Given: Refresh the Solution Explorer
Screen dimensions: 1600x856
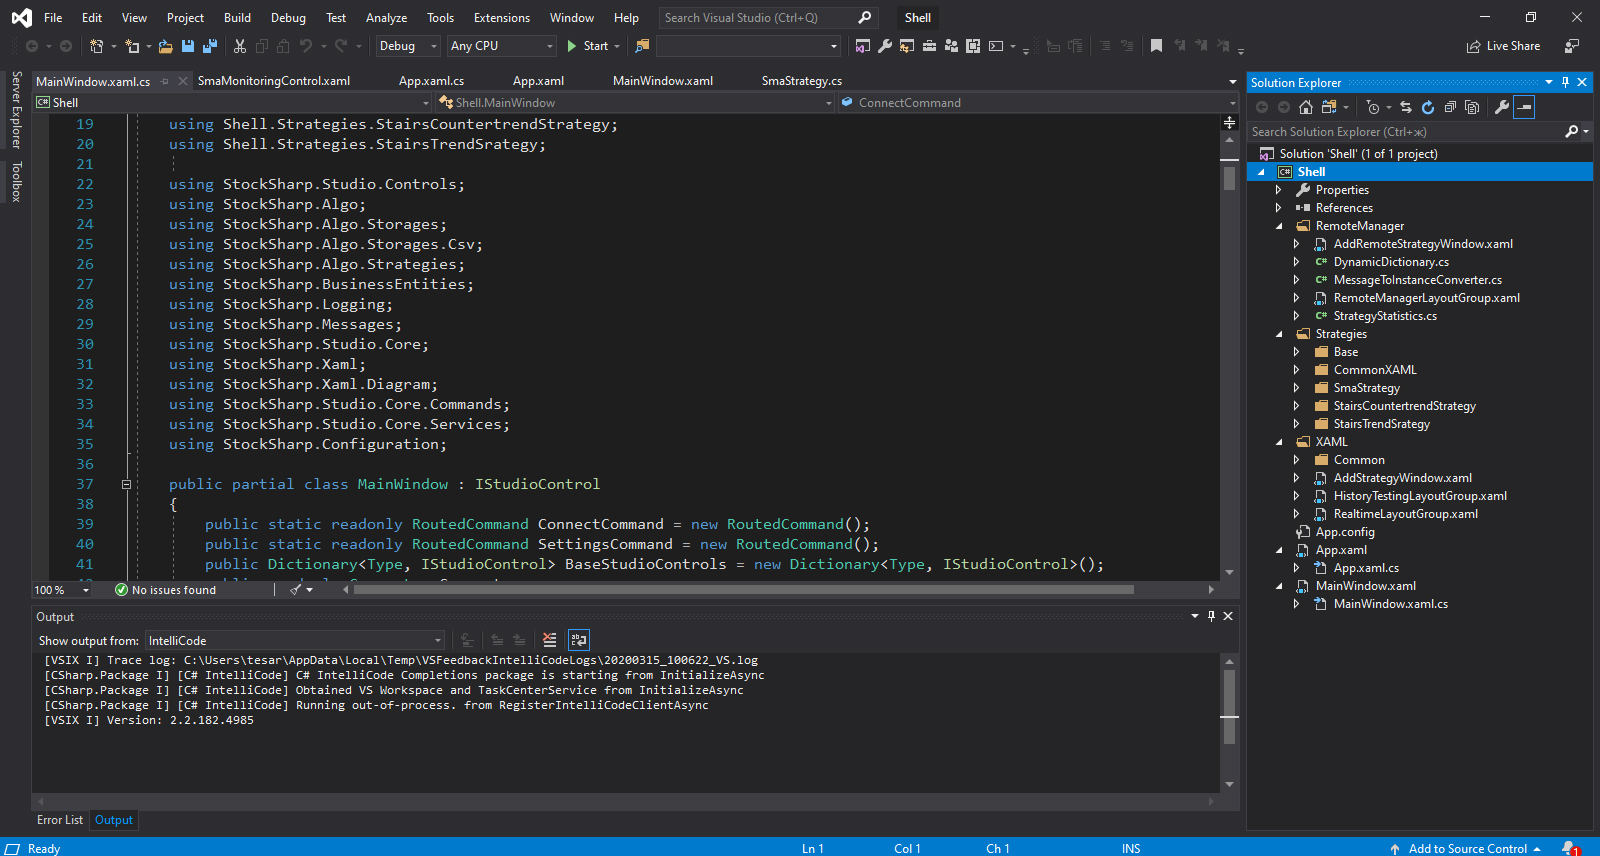Looking at the screenshot, I should coord(1428,107).
